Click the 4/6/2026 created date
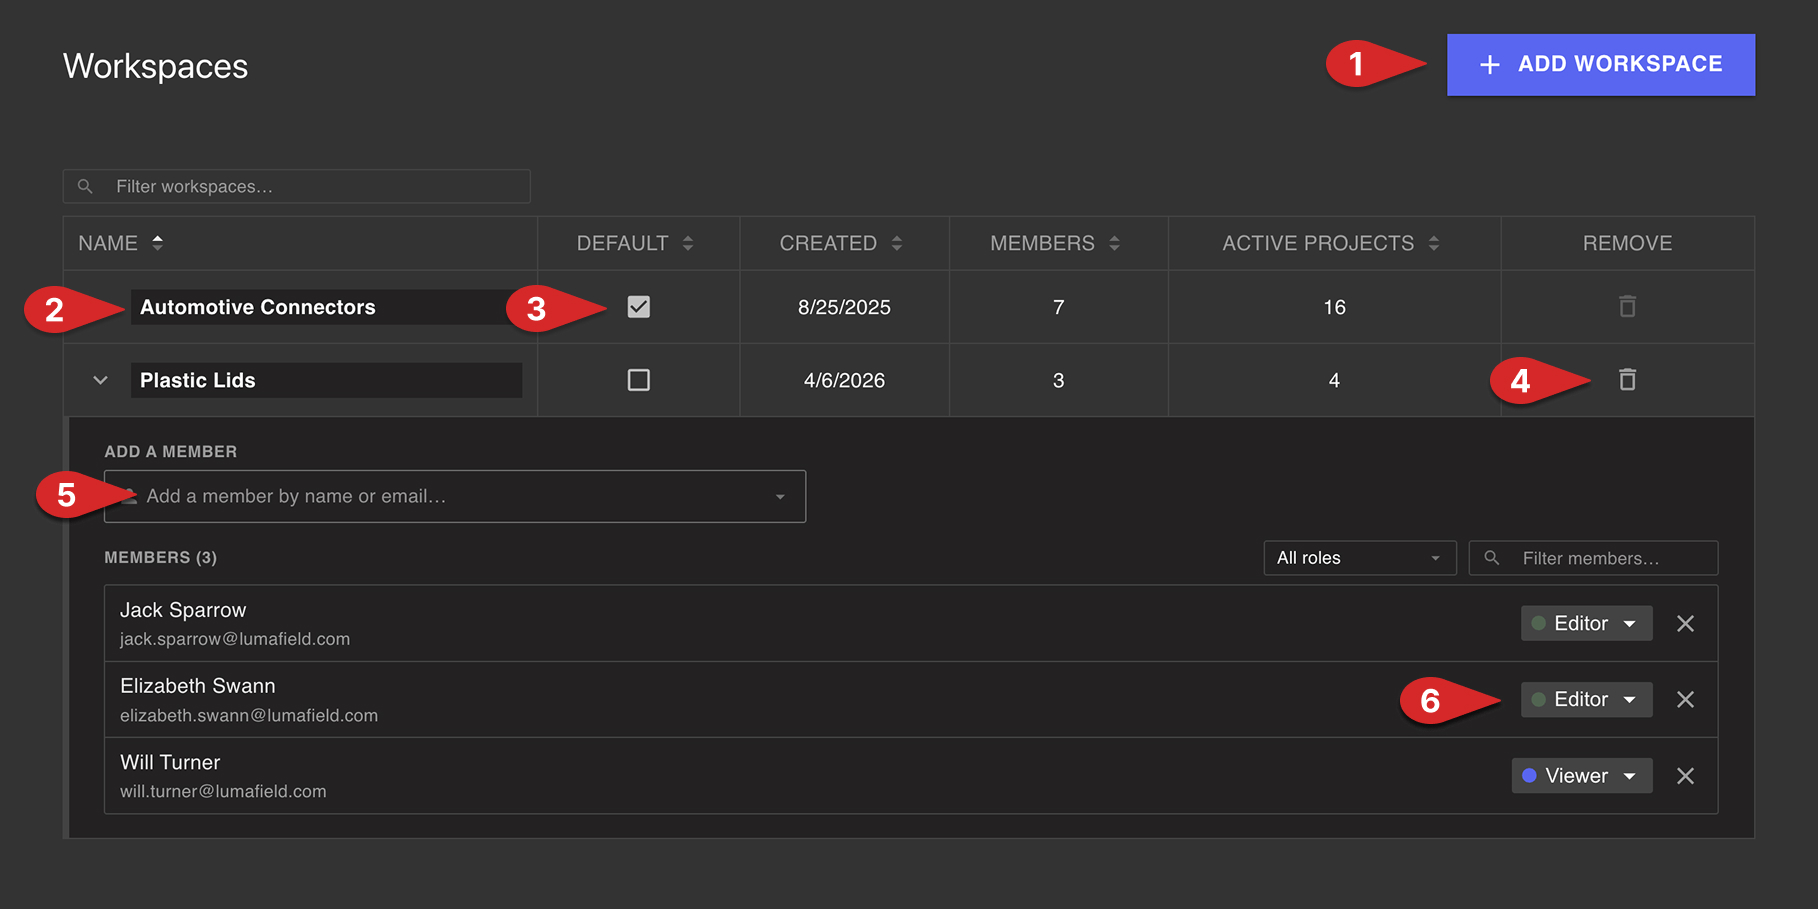Screen dimensions: 1818x909 [844, 380]
